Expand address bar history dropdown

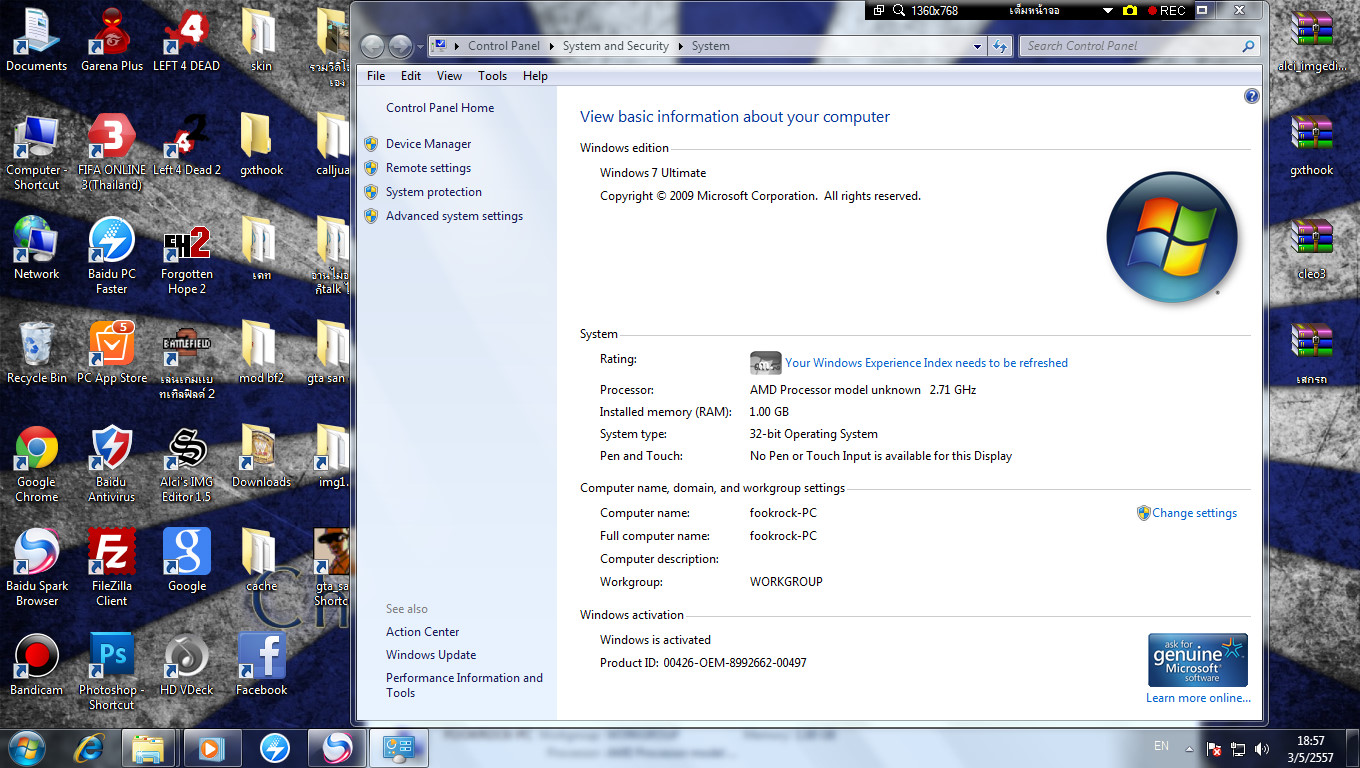click(977, 46)
